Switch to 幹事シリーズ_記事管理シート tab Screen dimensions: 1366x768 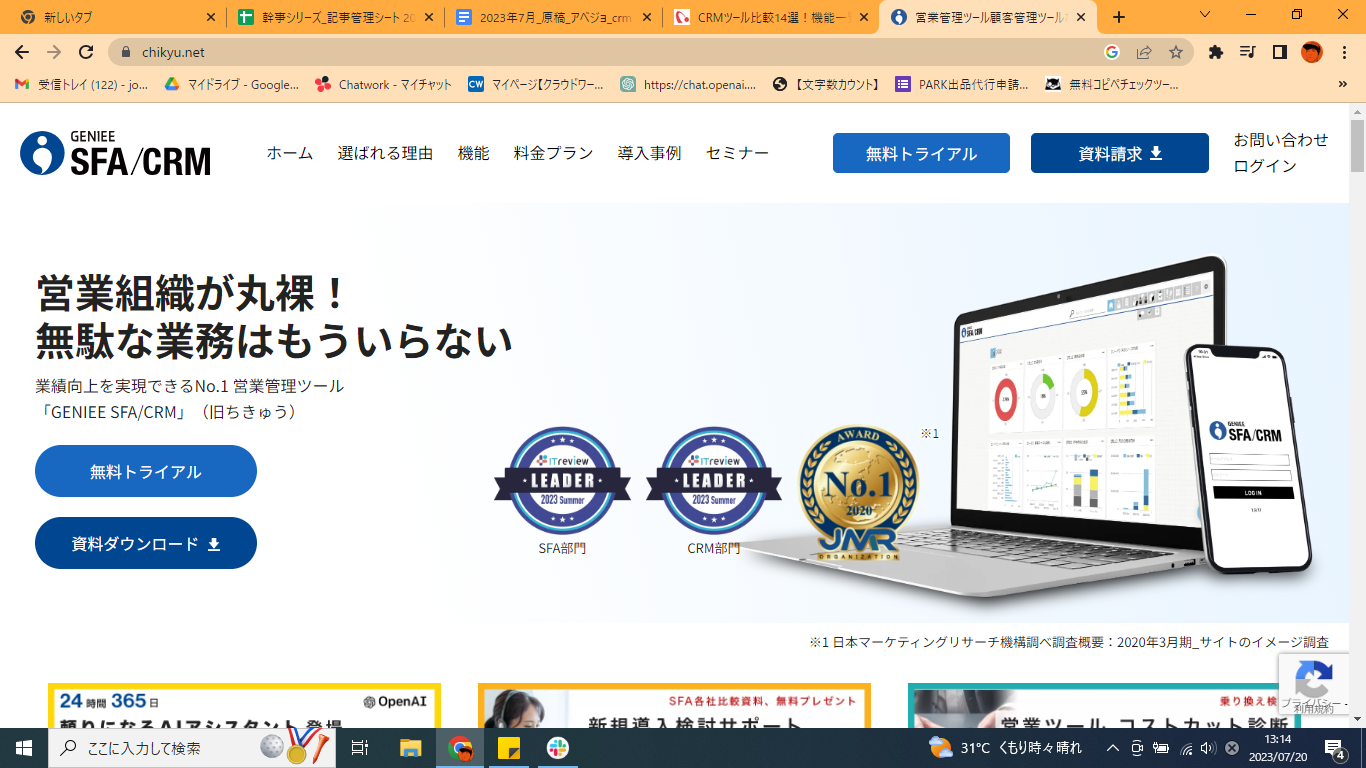point(335,17)
